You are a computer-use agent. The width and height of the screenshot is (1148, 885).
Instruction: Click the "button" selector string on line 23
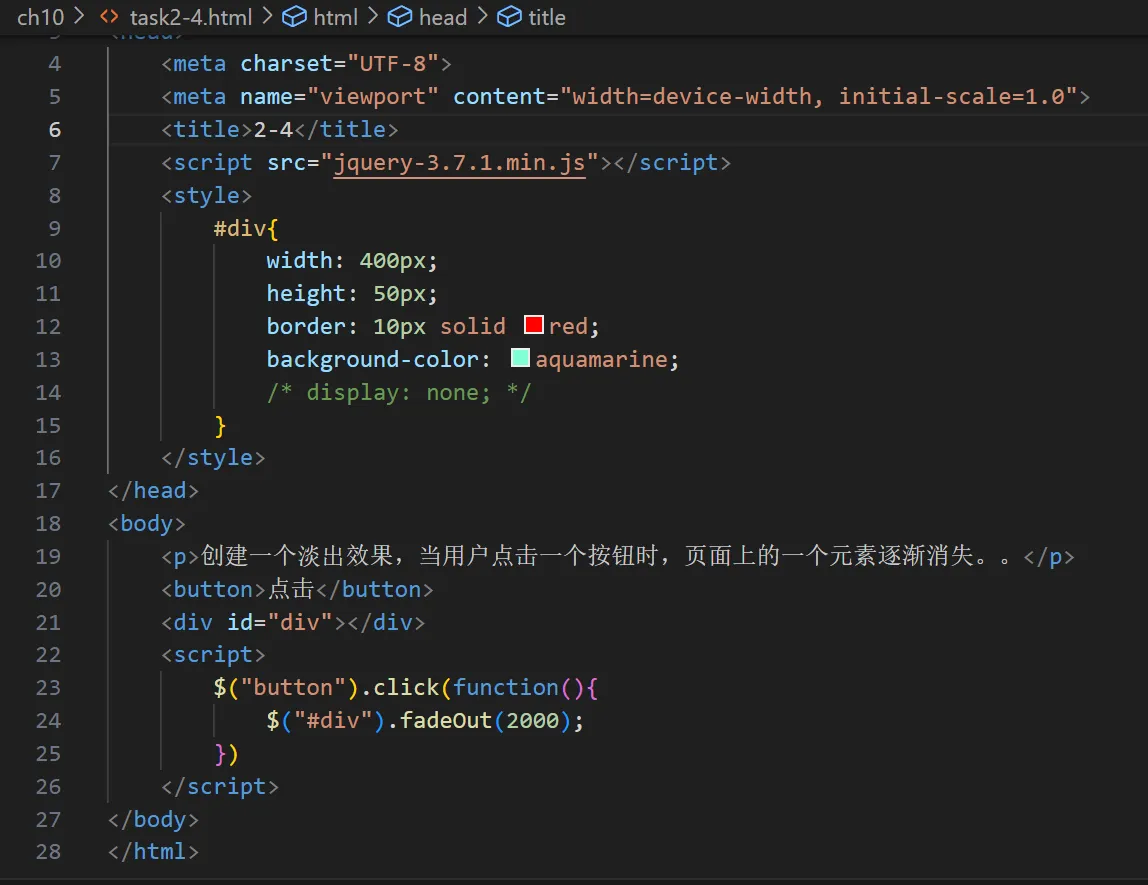click(293, 687)
